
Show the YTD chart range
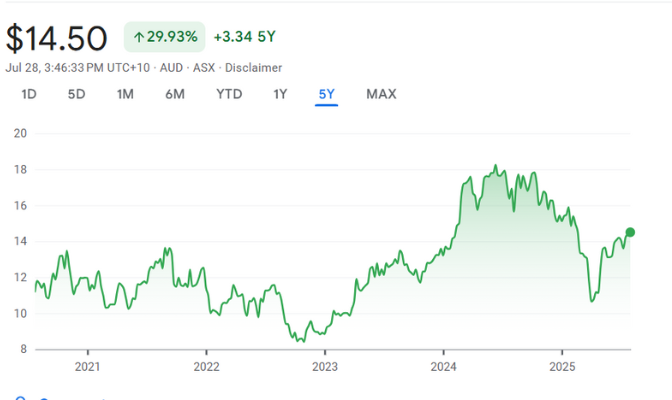tap(229, 94)
